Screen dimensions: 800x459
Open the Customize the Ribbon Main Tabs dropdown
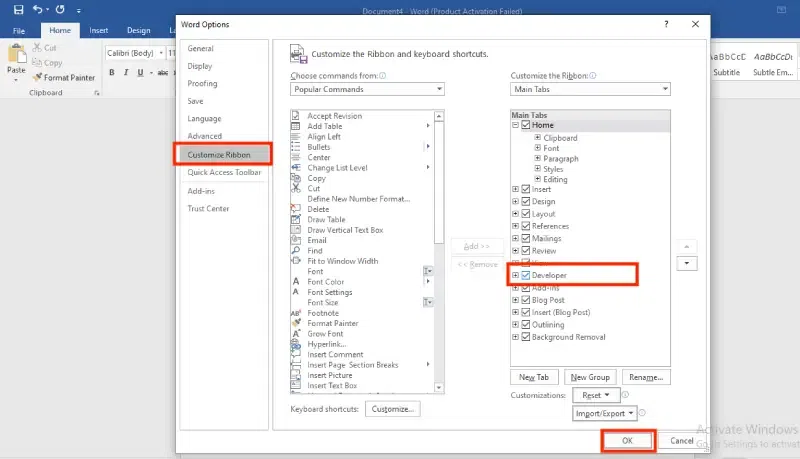tap(590, 89)
